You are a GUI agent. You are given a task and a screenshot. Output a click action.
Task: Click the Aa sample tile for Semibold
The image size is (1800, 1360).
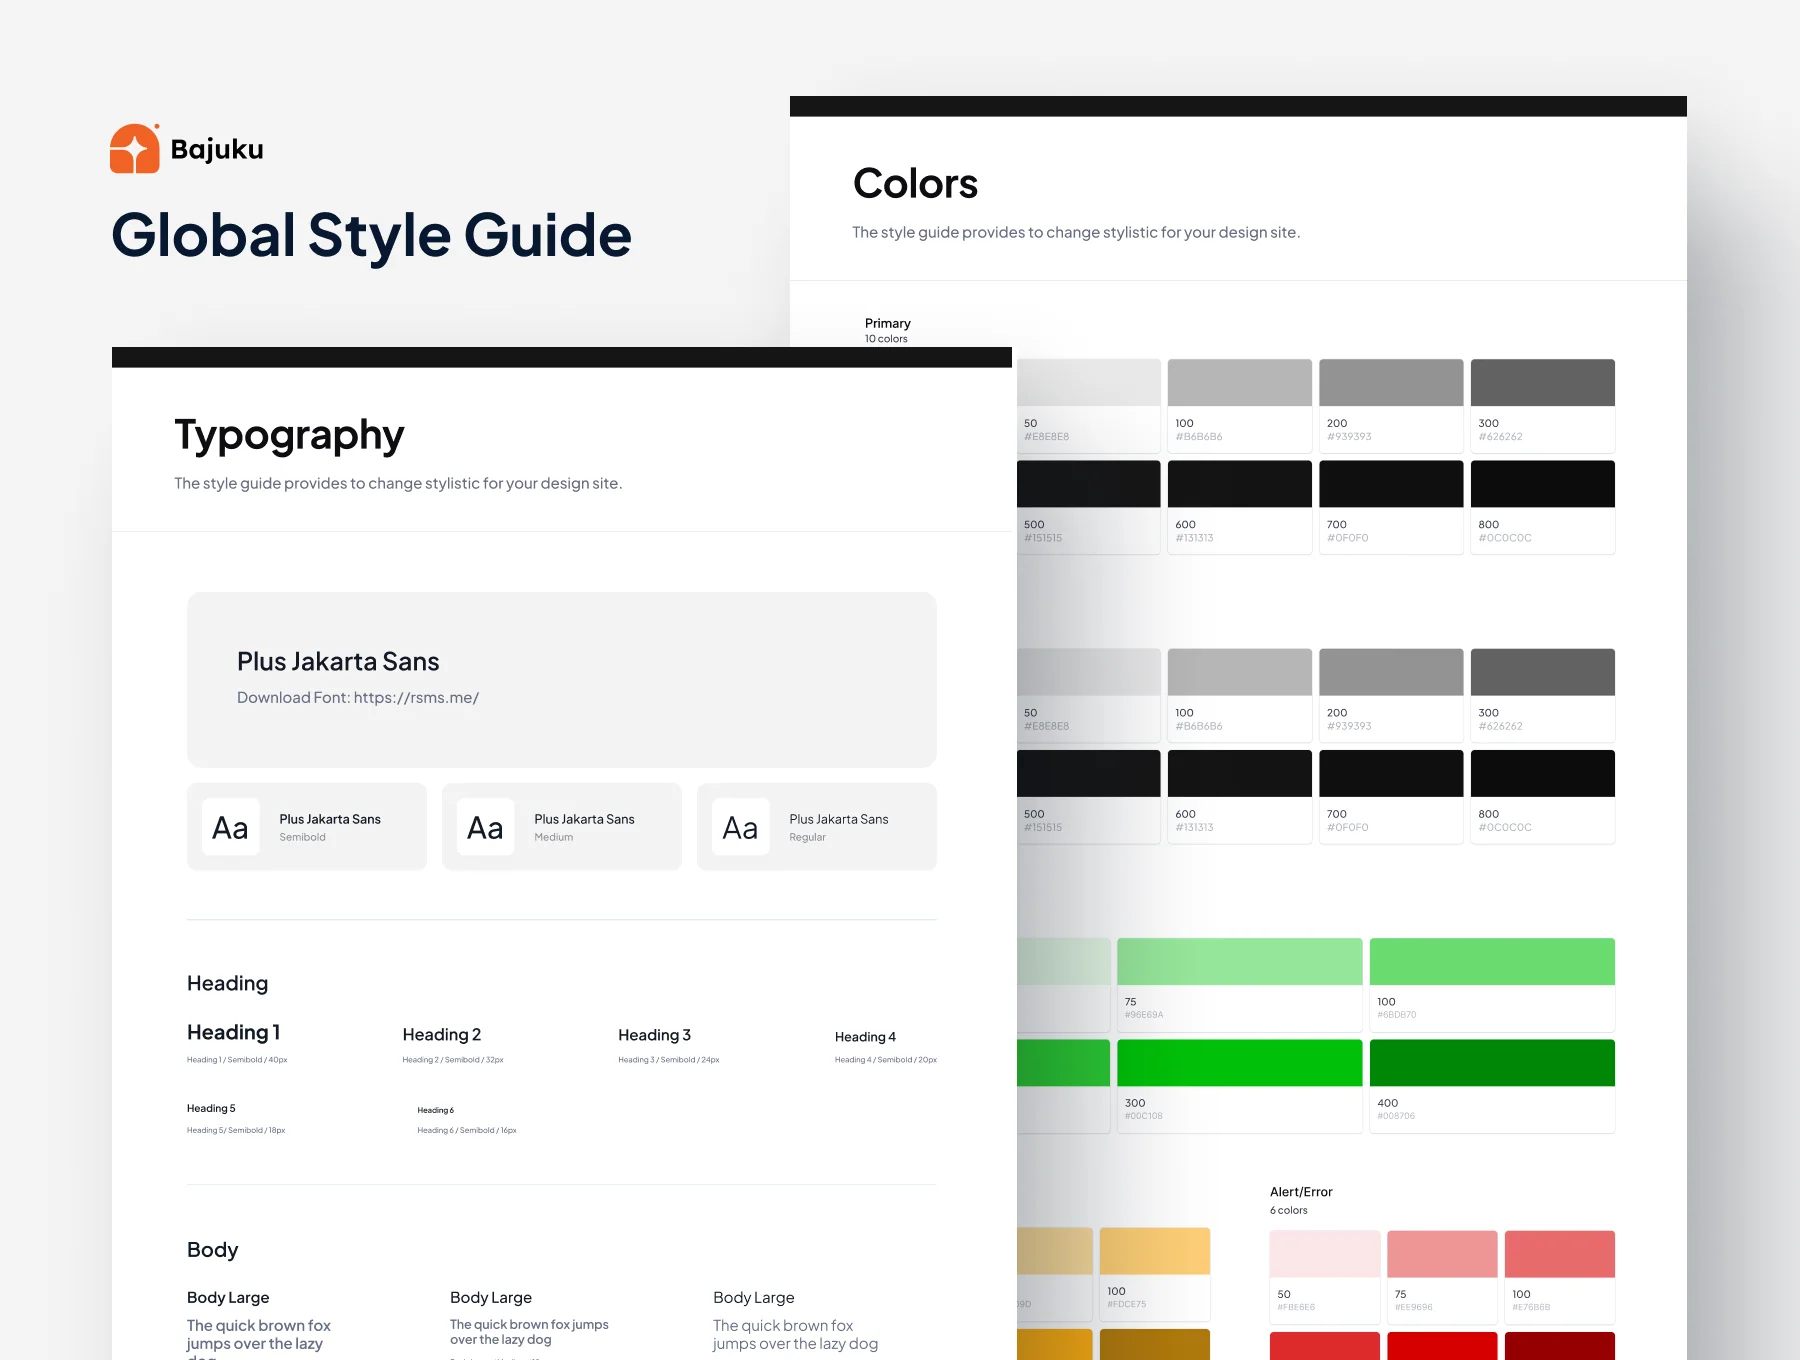click(x=230, y=827)
